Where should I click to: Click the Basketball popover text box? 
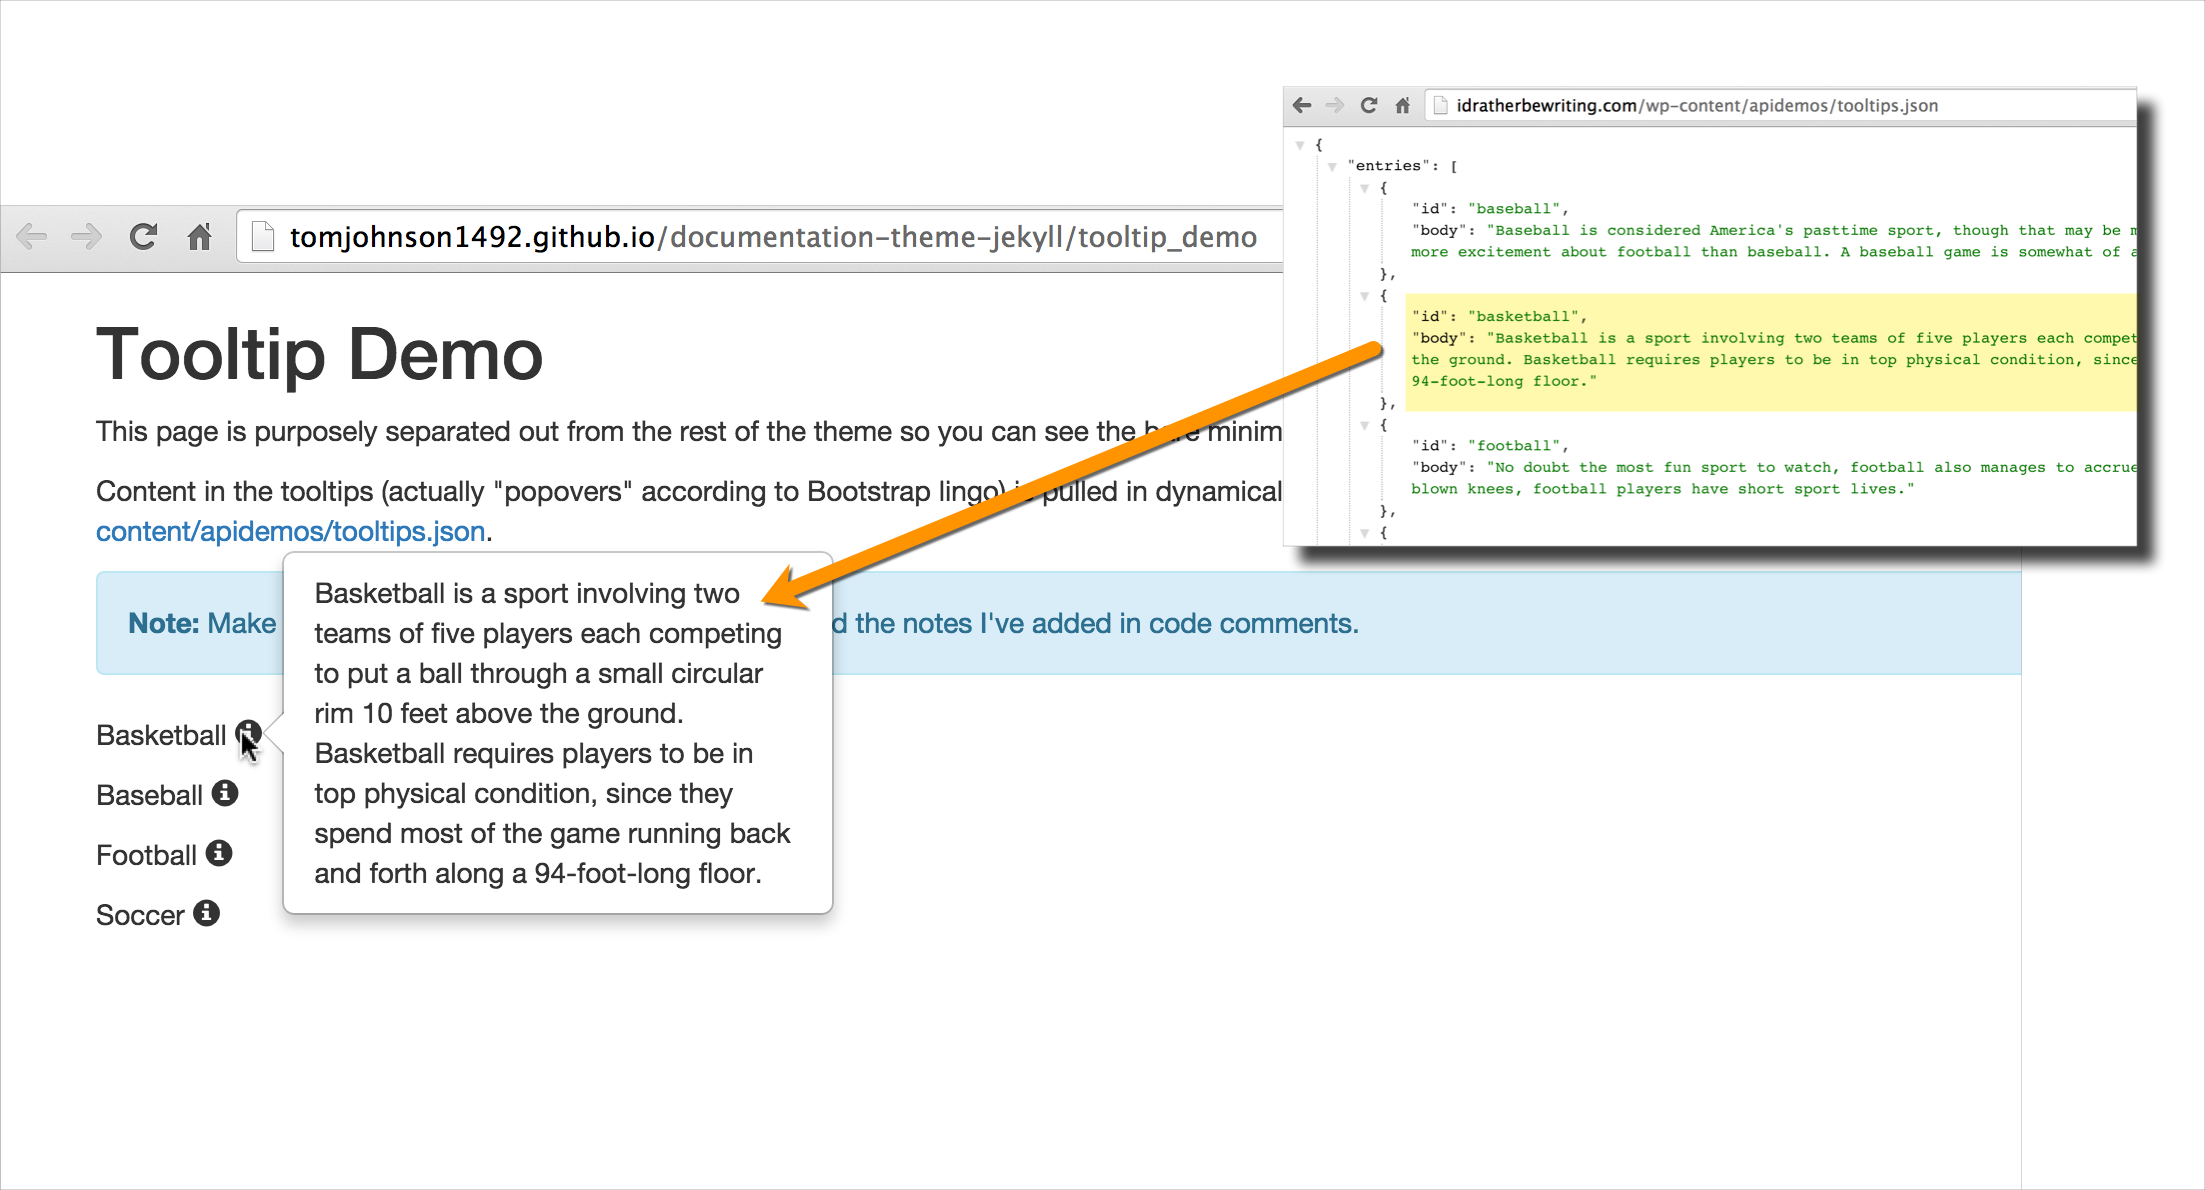coord(557,733)
